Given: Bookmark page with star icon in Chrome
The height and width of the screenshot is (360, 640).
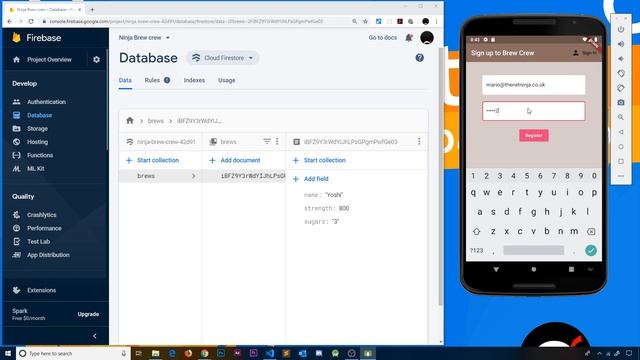Looking at the screenshot, I should pos(365,21).
